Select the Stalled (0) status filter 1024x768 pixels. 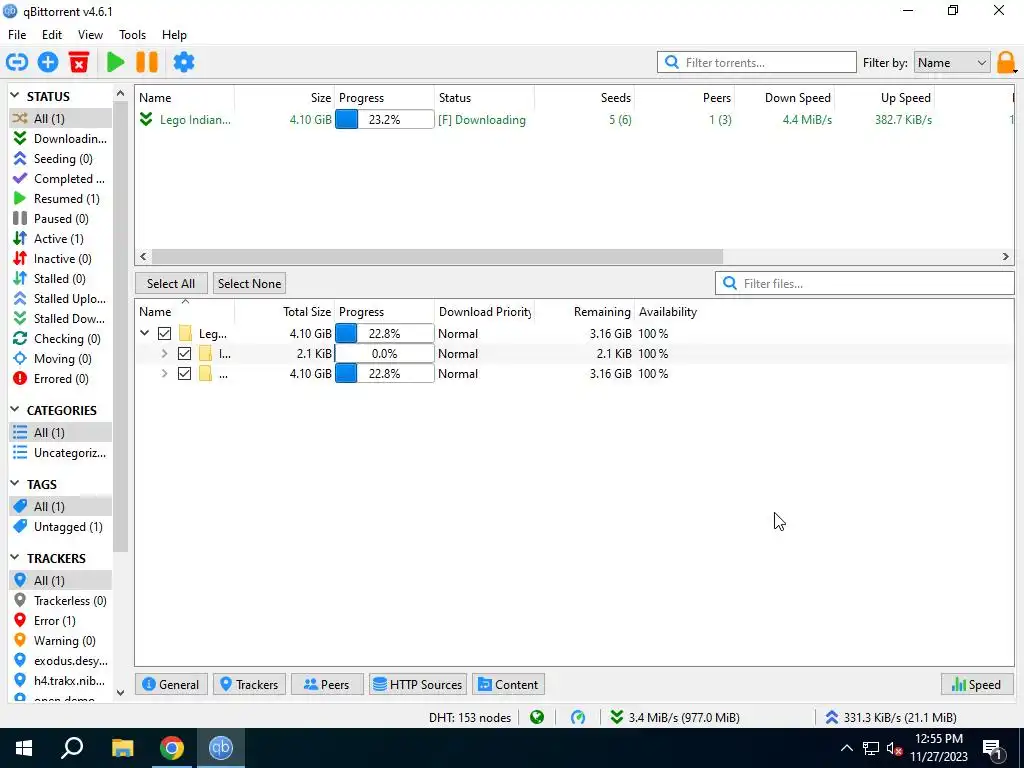60,279
